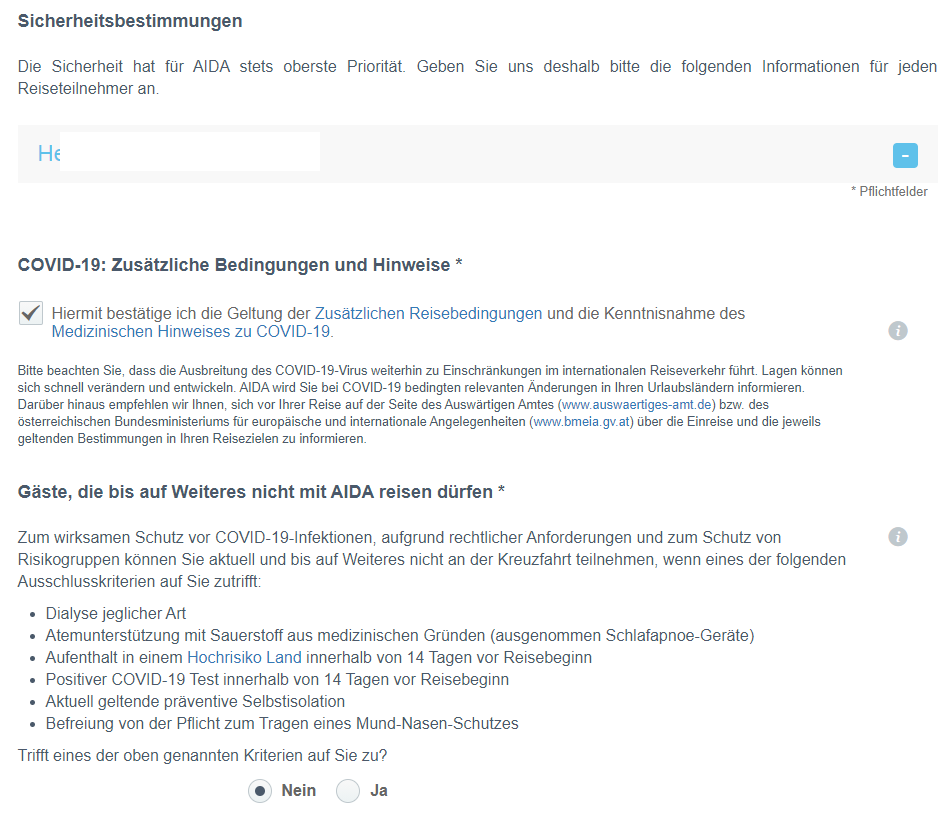947x814 pixels.
Task: Open the Hochrisiko Land link
Action: coord(244,657)
